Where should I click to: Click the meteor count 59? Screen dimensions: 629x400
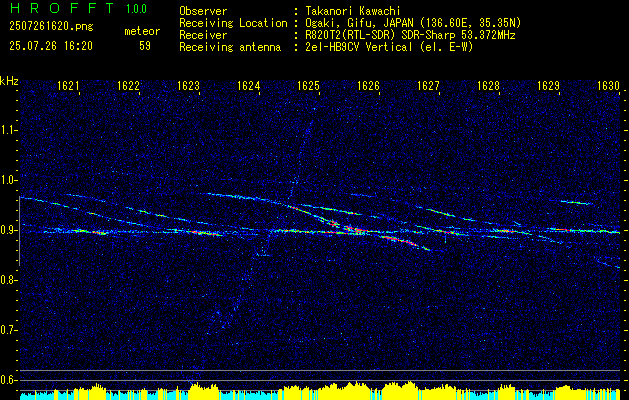tap(145, 46)
